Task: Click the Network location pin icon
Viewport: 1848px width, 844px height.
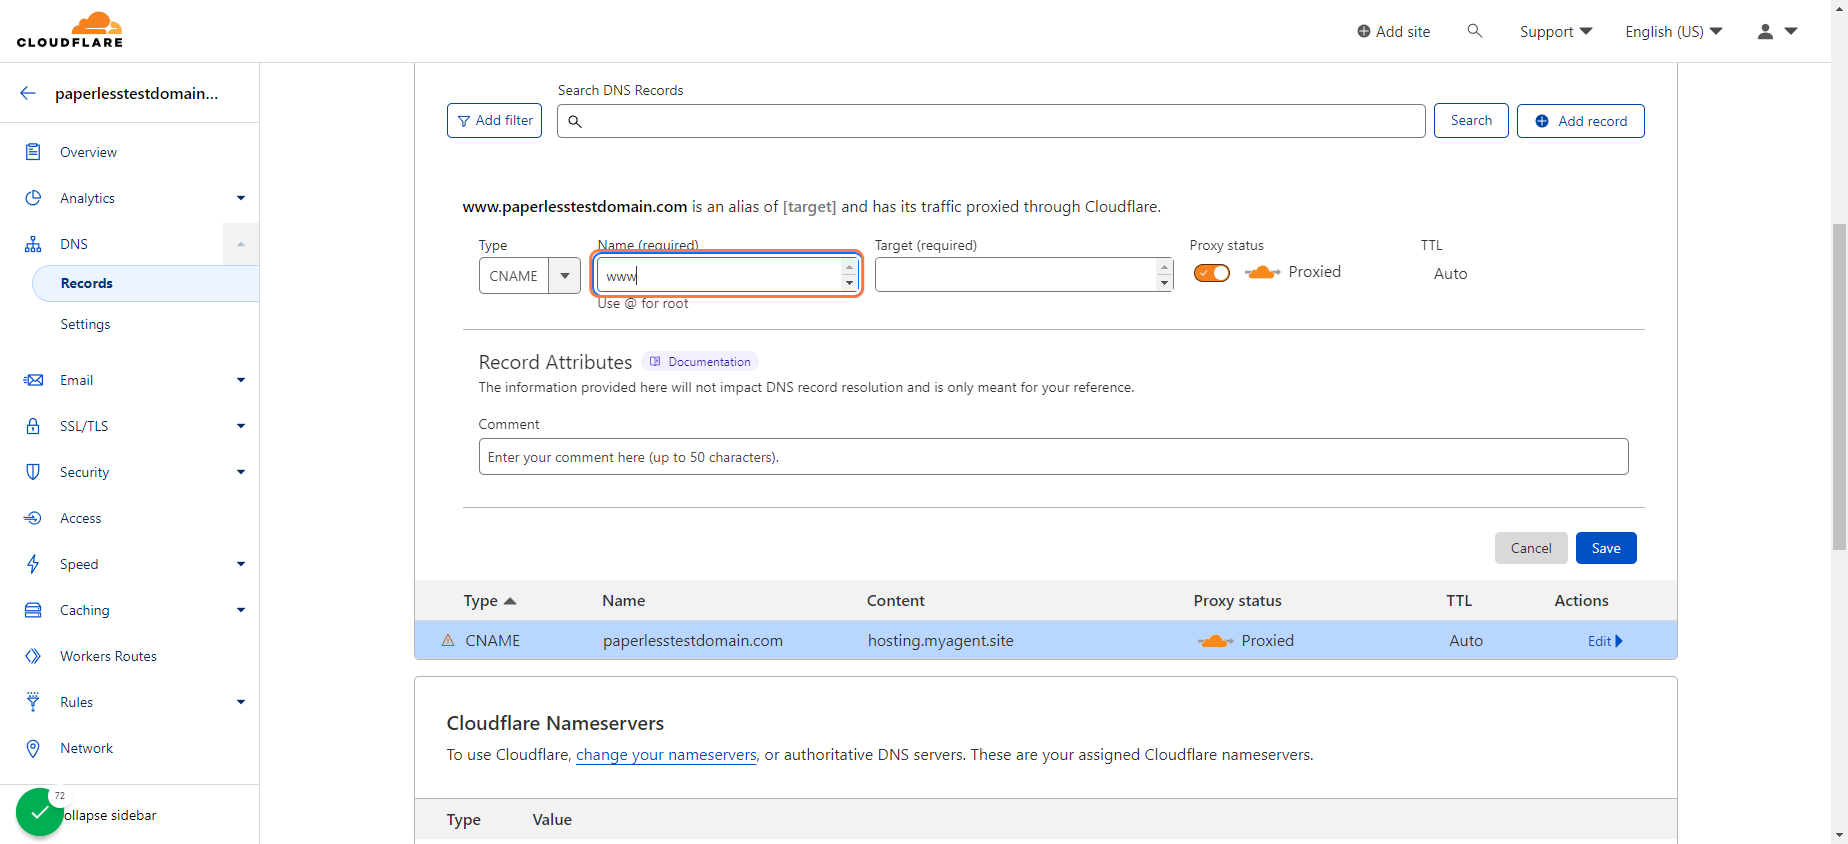Action: pyautogui.click(x=33, y=748)
